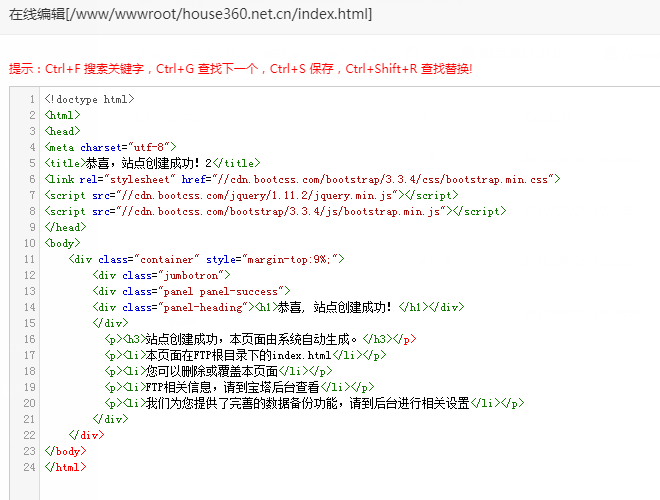The height and width of the screenshot is (500, 660).
Task: Click the closing div on line 15
Action: [x=110, y=323]
